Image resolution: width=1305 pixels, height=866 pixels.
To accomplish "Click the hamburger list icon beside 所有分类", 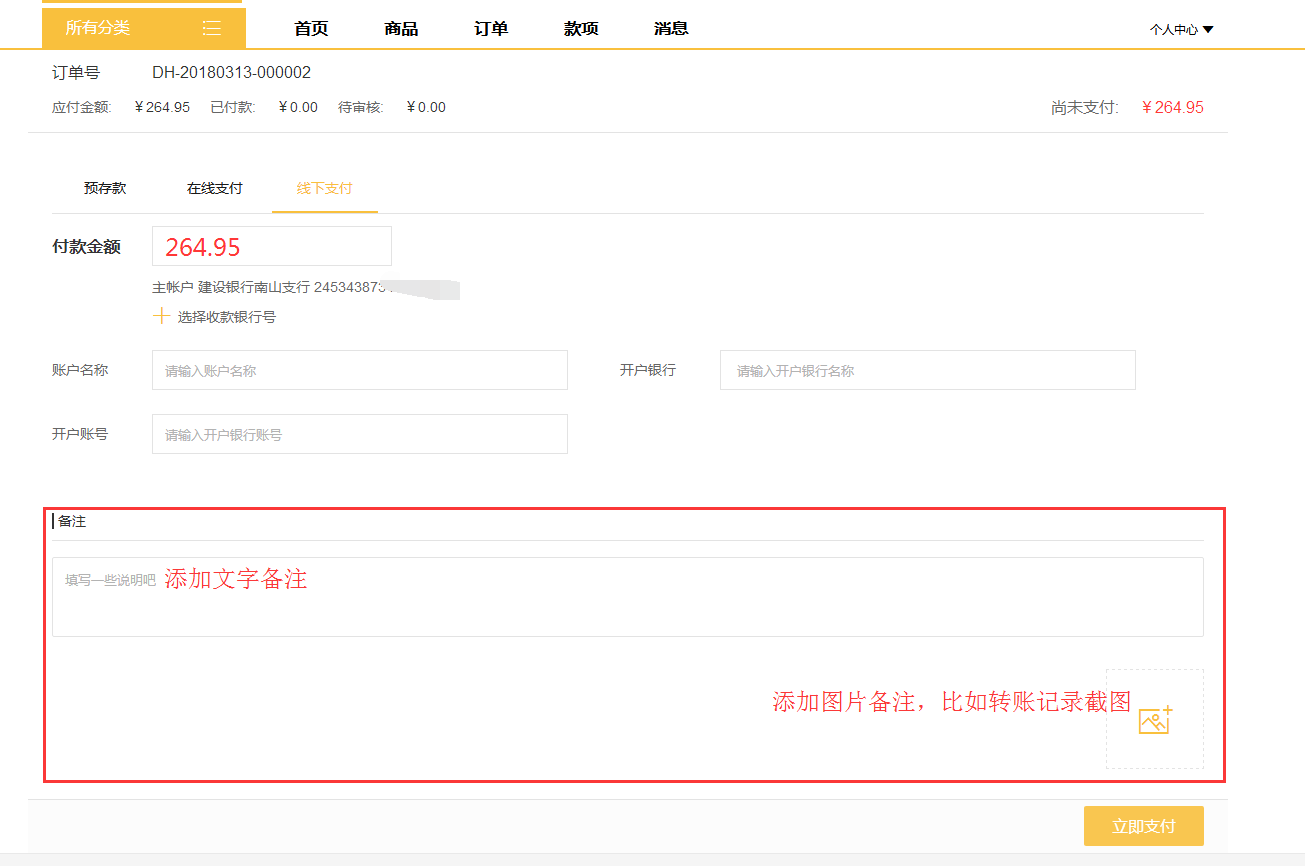I will coord(212,28).
